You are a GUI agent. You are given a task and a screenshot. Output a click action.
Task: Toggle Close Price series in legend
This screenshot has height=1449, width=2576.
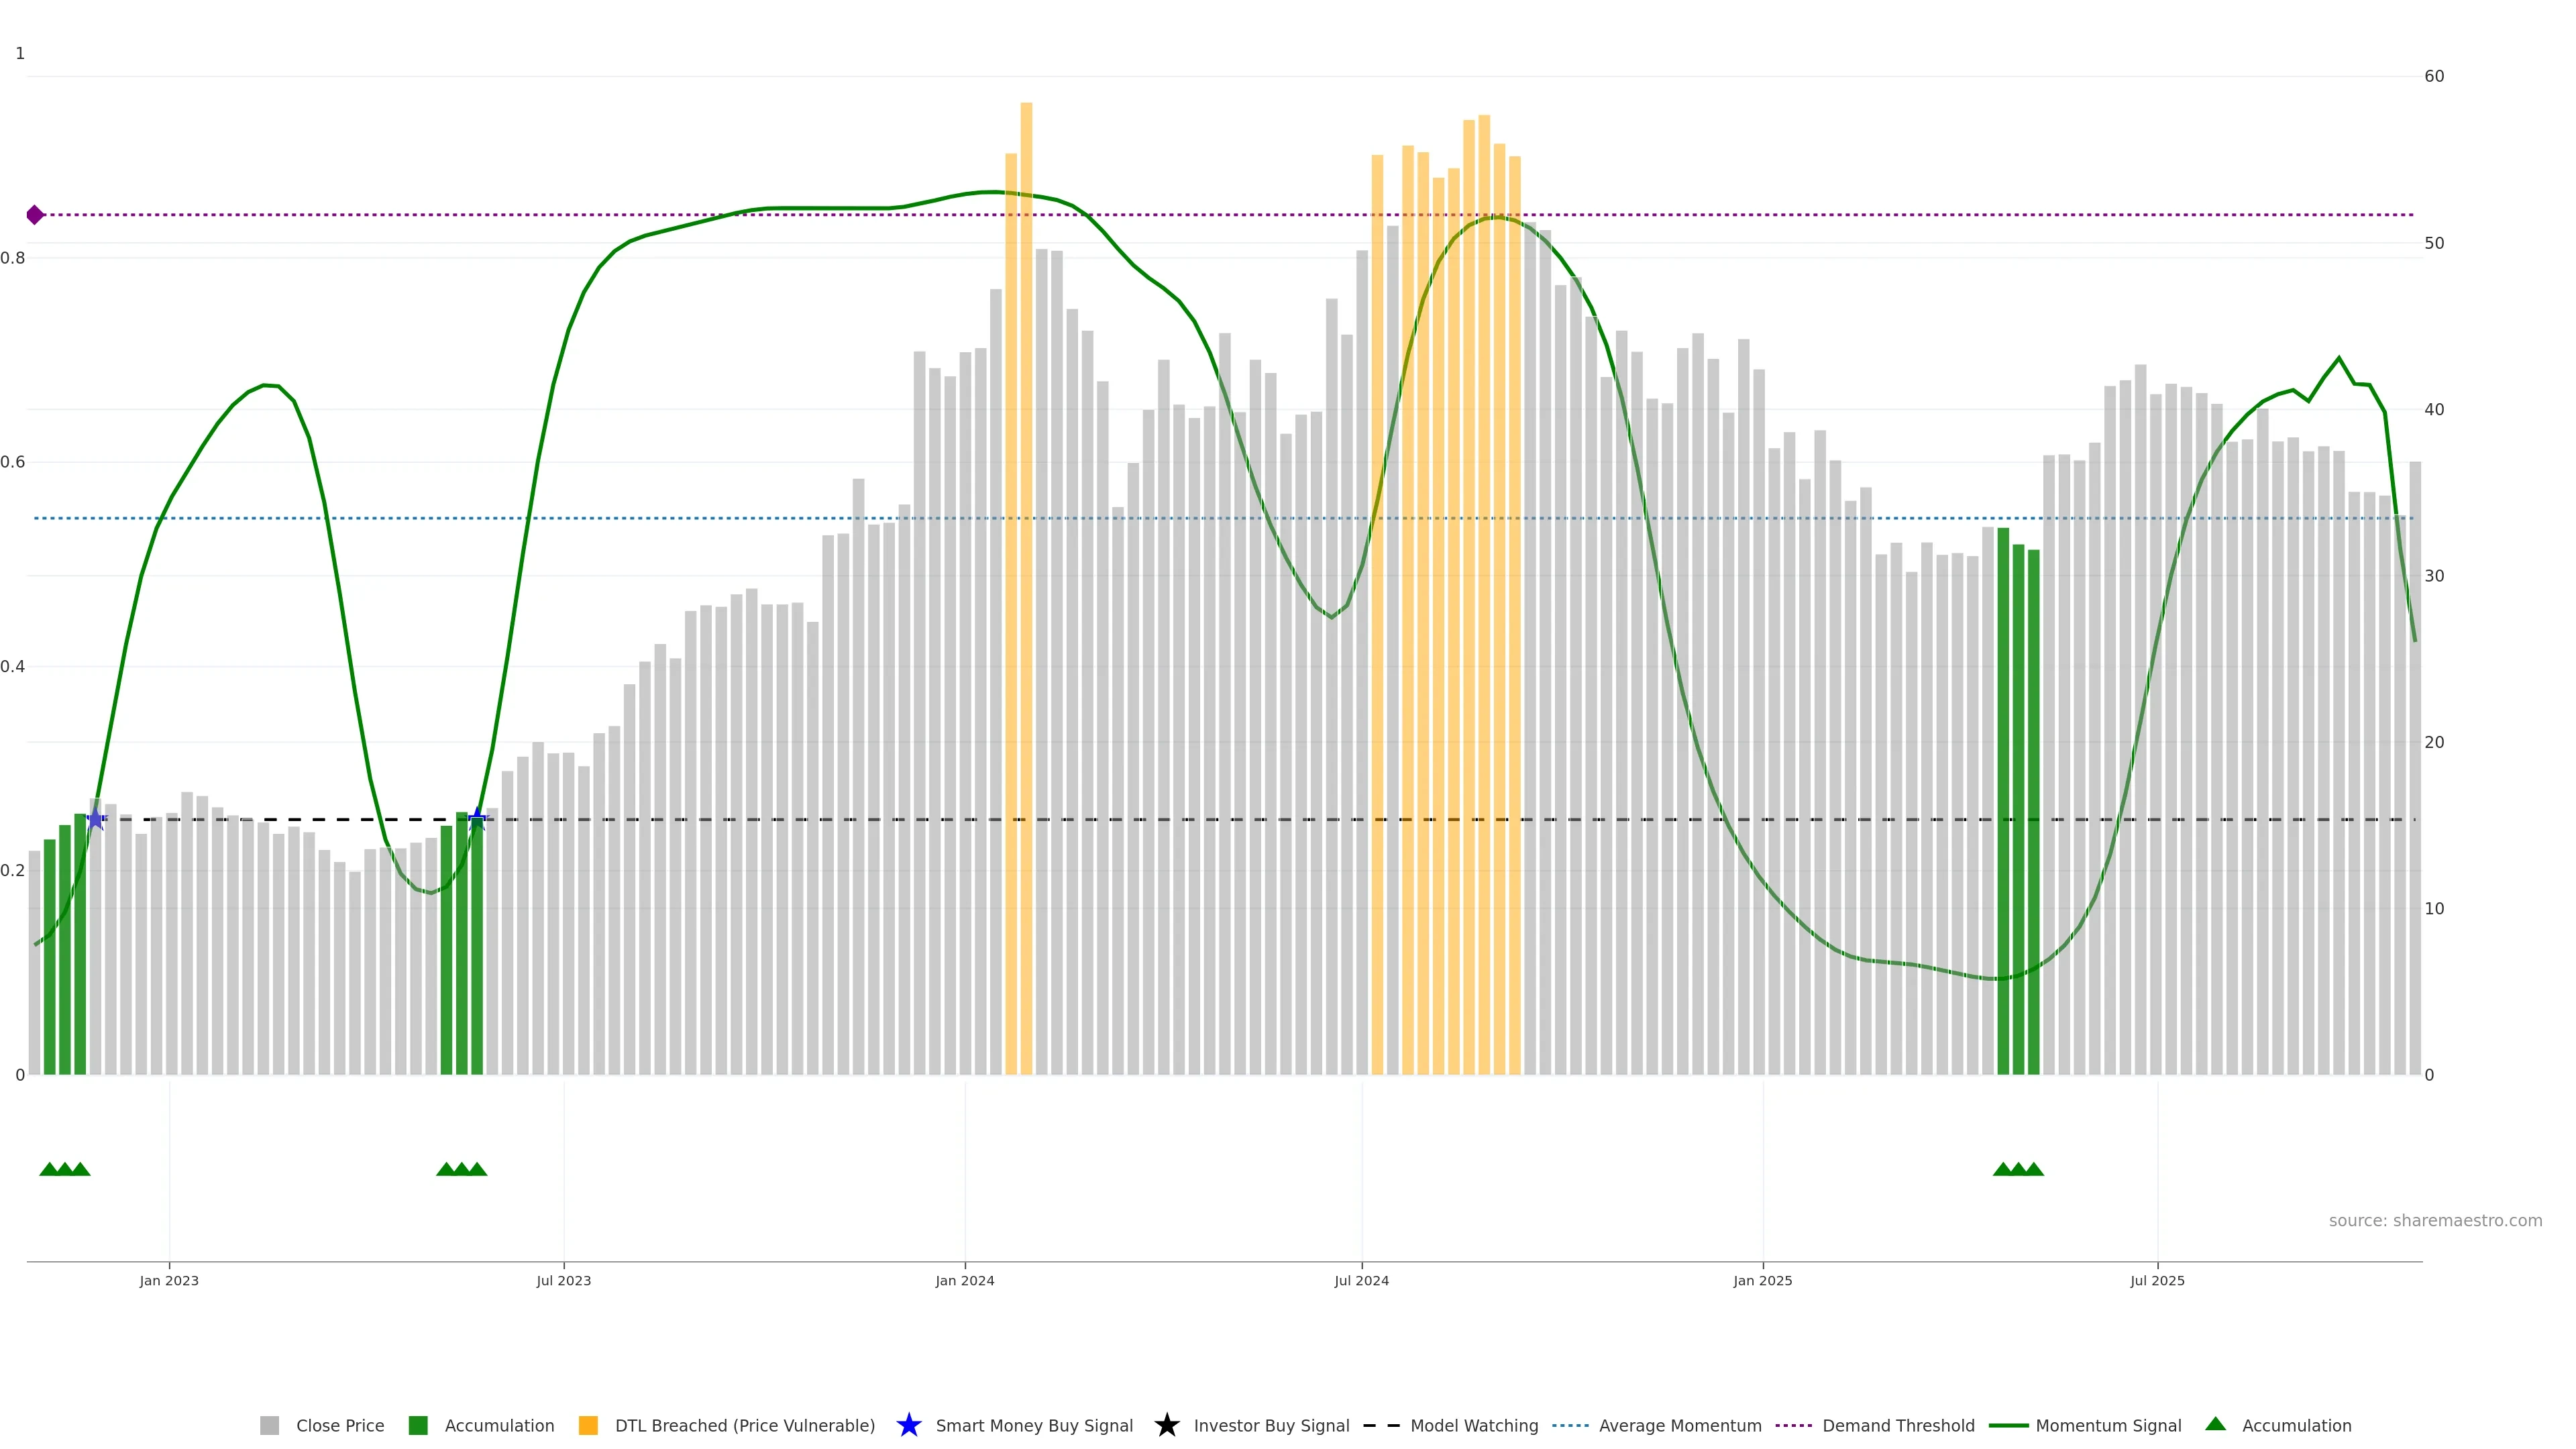339,1425
